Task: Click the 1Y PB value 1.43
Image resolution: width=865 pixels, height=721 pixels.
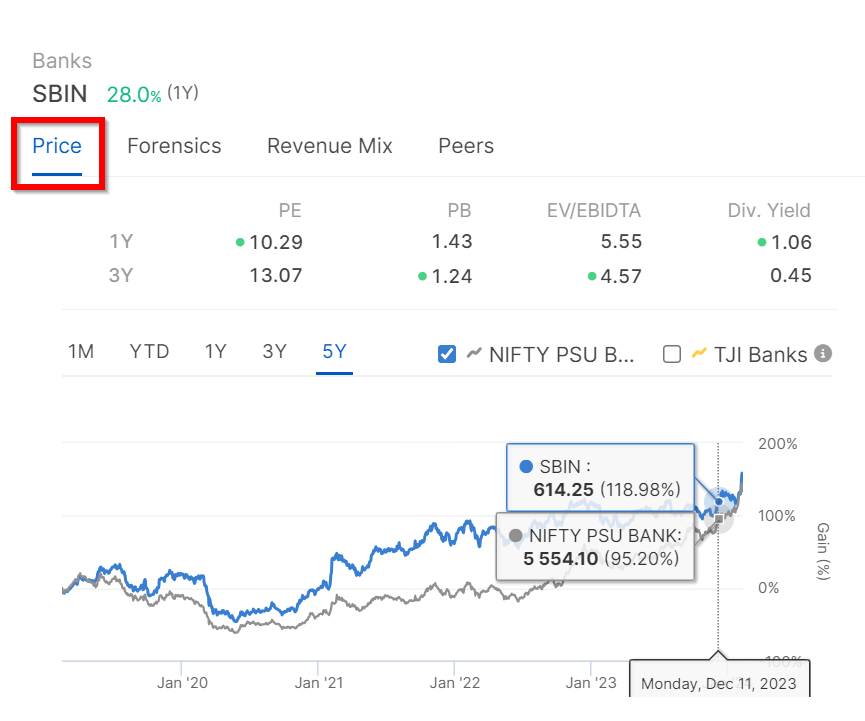Action: click(452, 242)
